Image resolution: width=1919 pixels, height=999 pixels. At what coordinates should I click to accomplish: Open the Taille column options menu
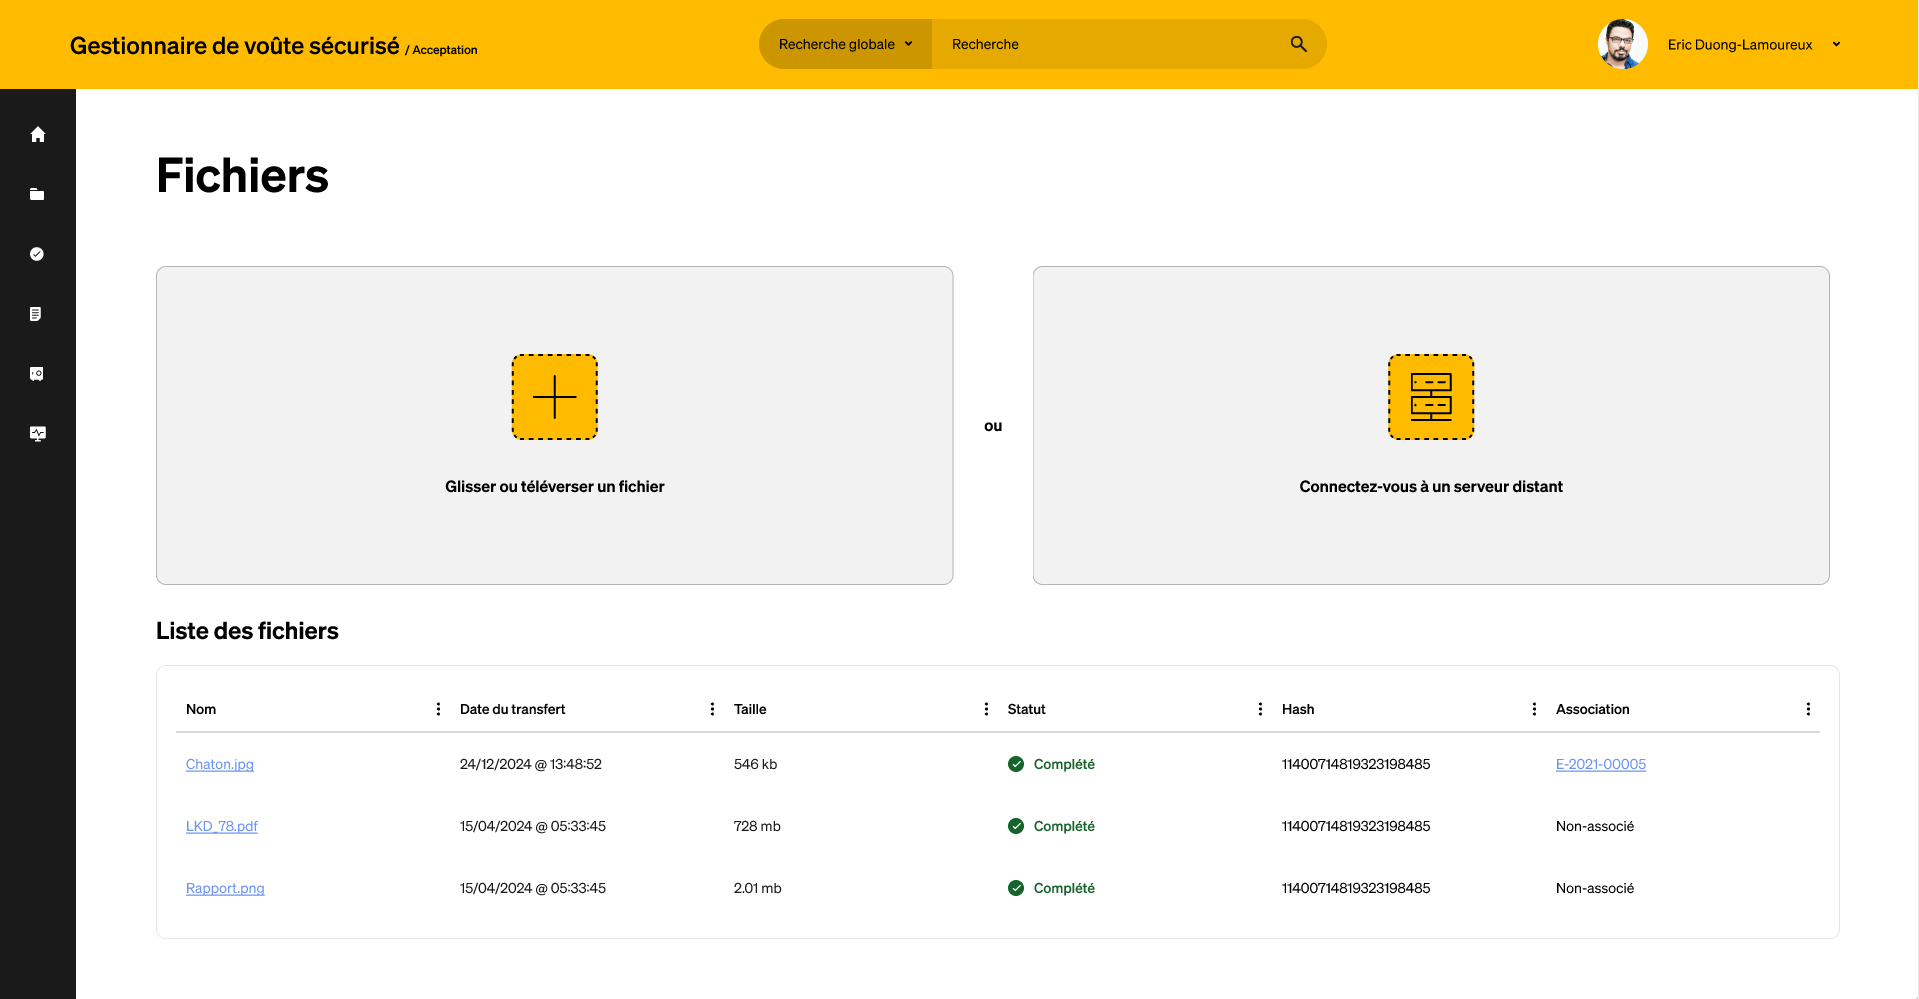click(x=986, y=709)
